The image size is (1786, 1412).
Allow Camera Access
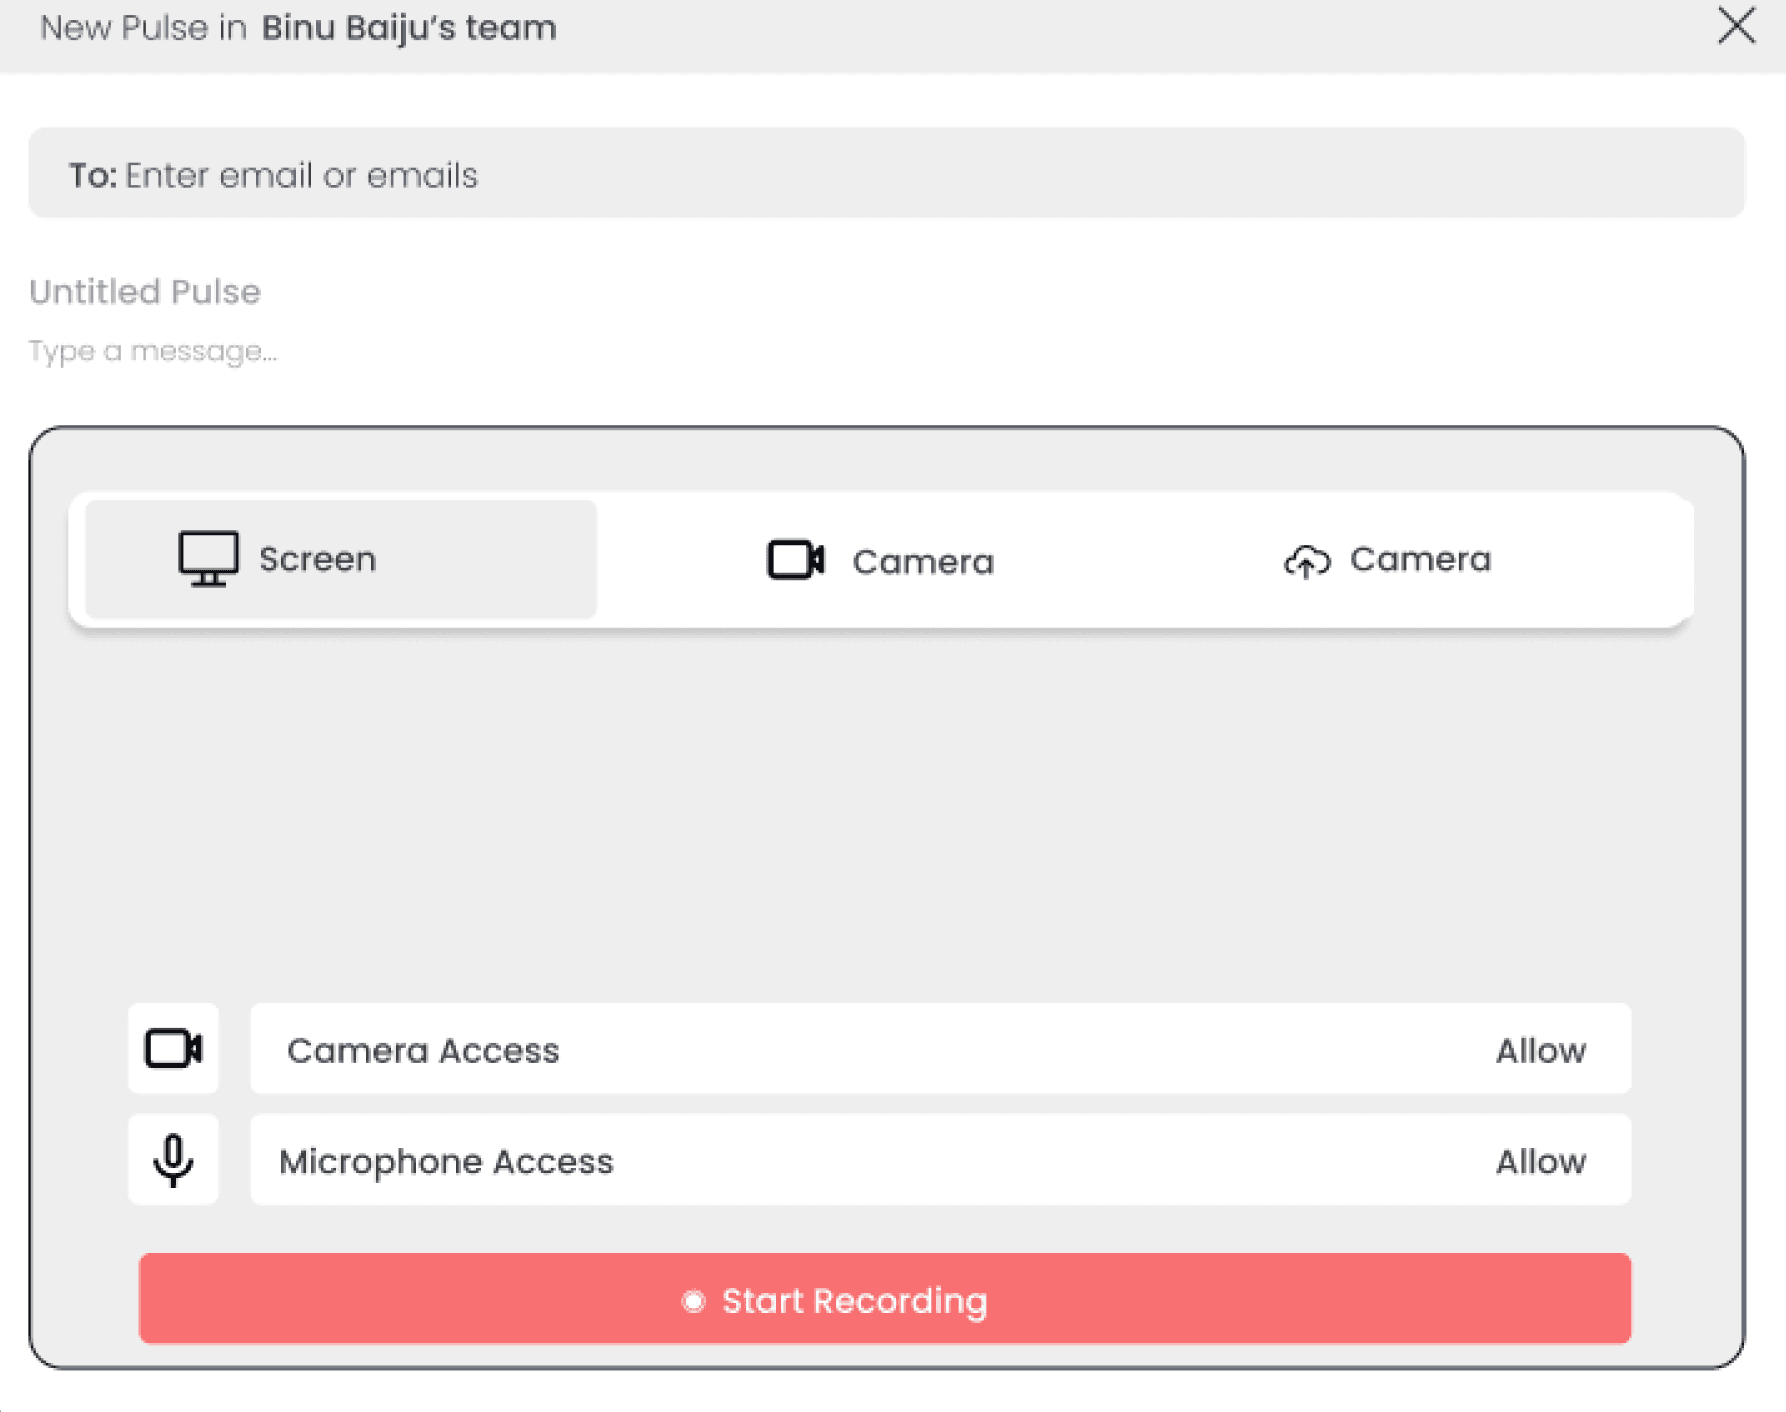pos(1540,1050)
